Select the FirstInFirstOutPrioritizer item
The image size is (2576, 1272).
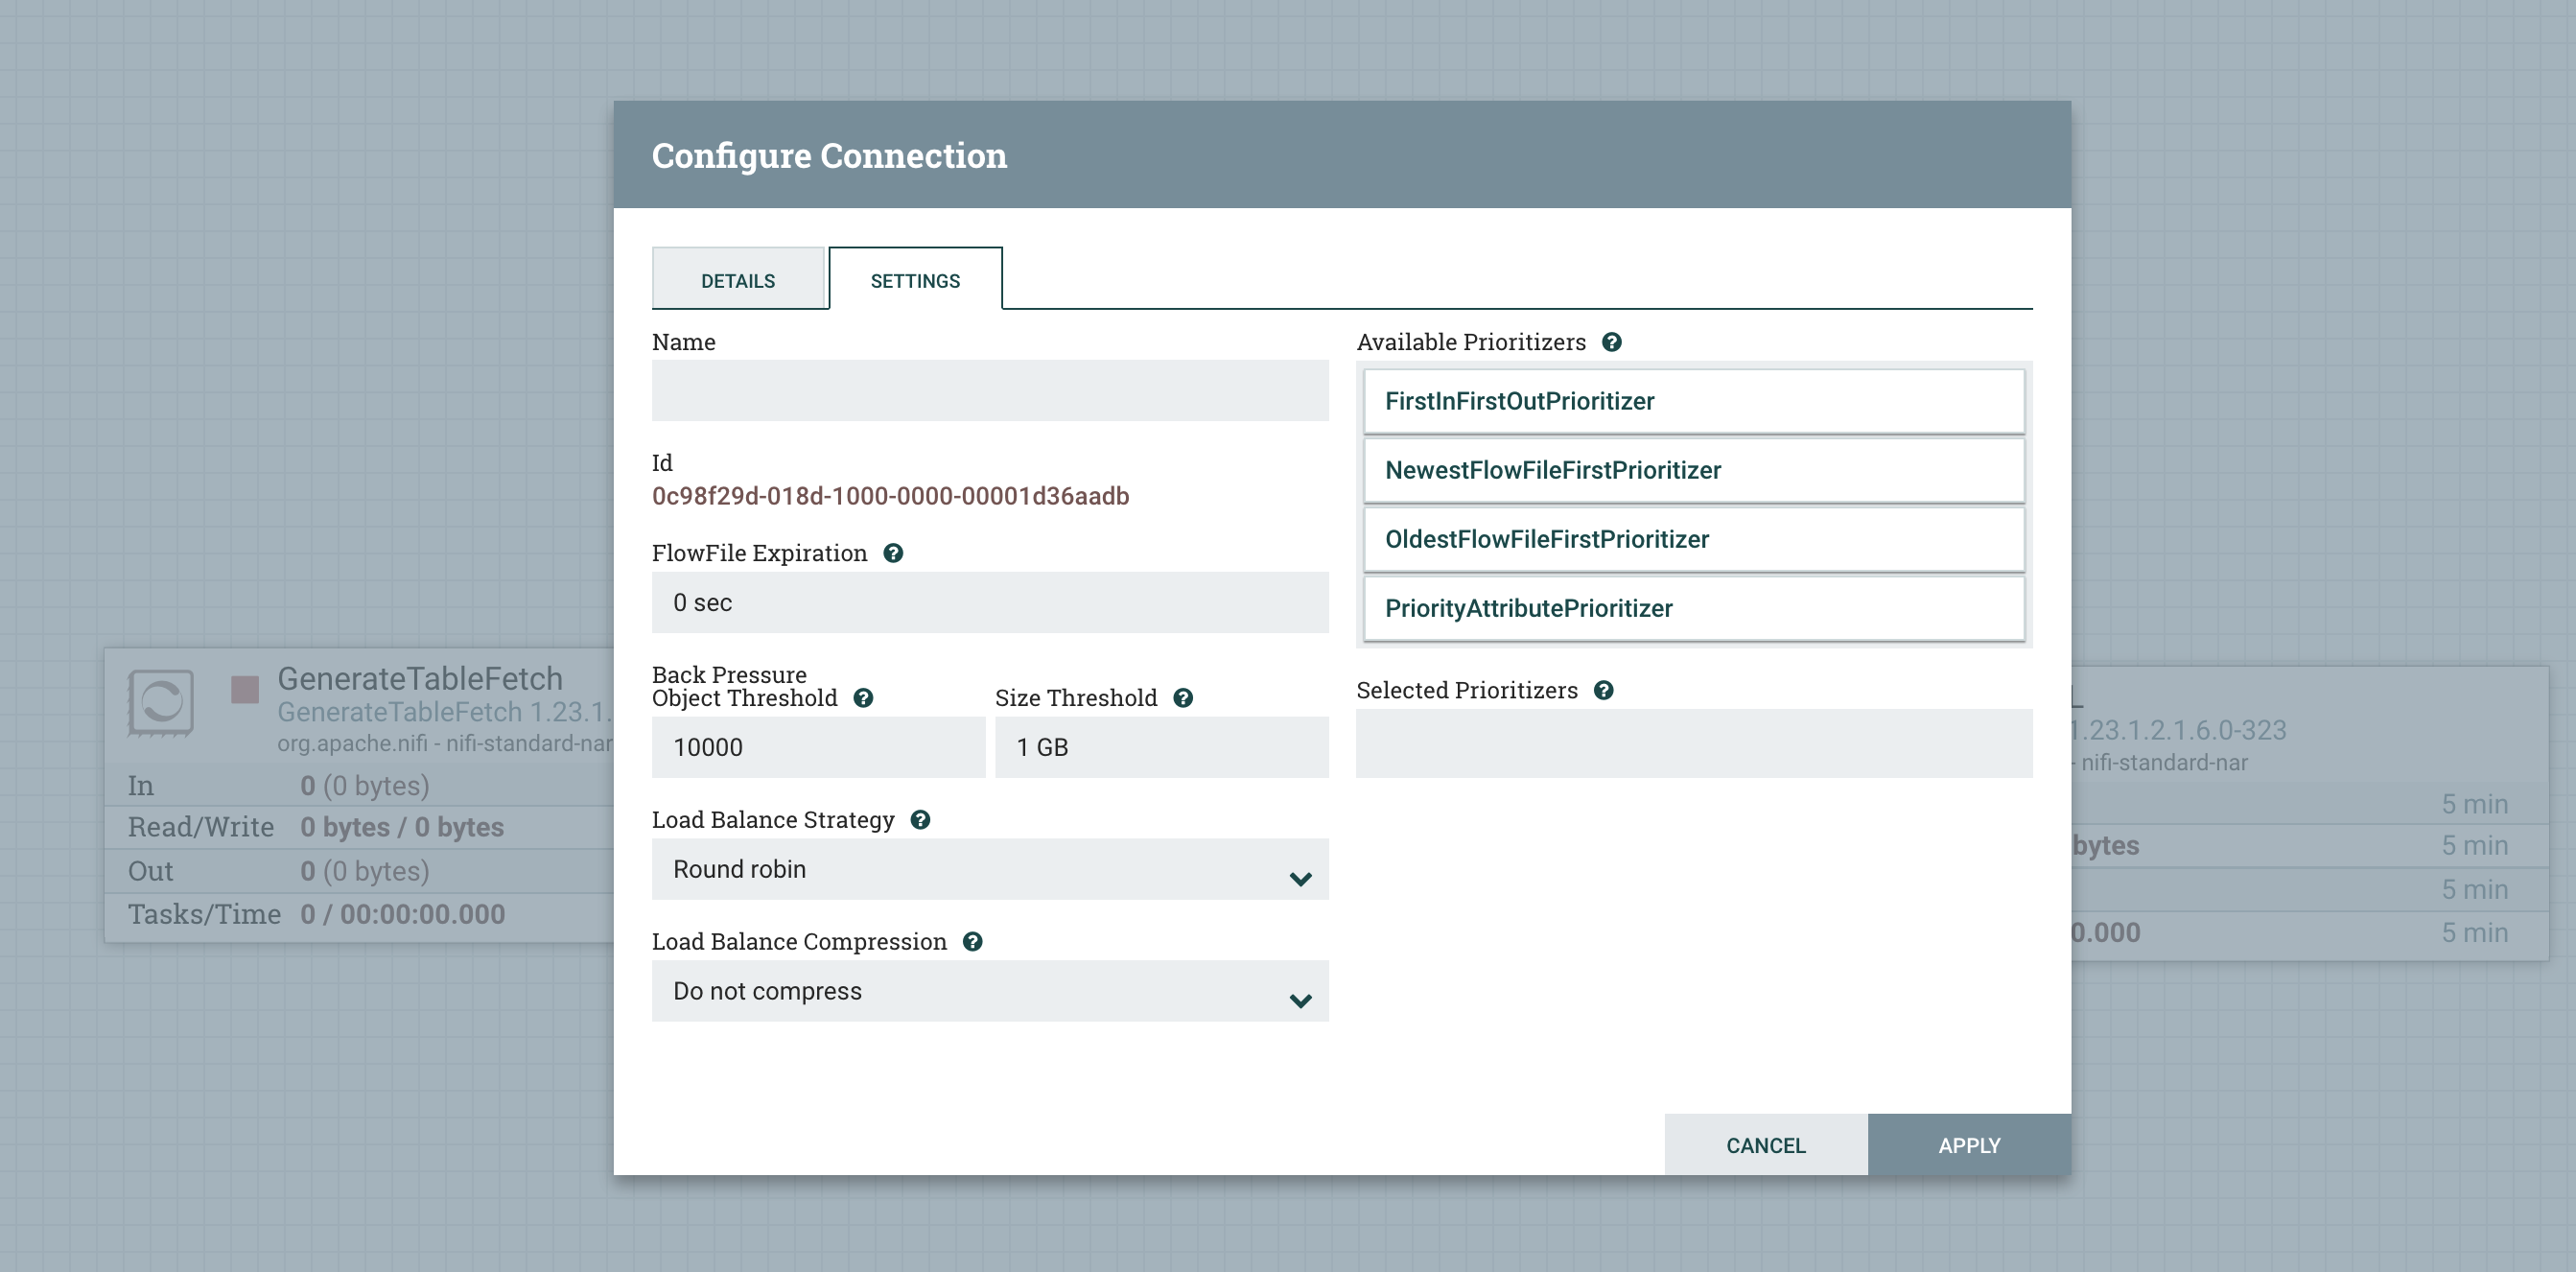[1693, 401]
